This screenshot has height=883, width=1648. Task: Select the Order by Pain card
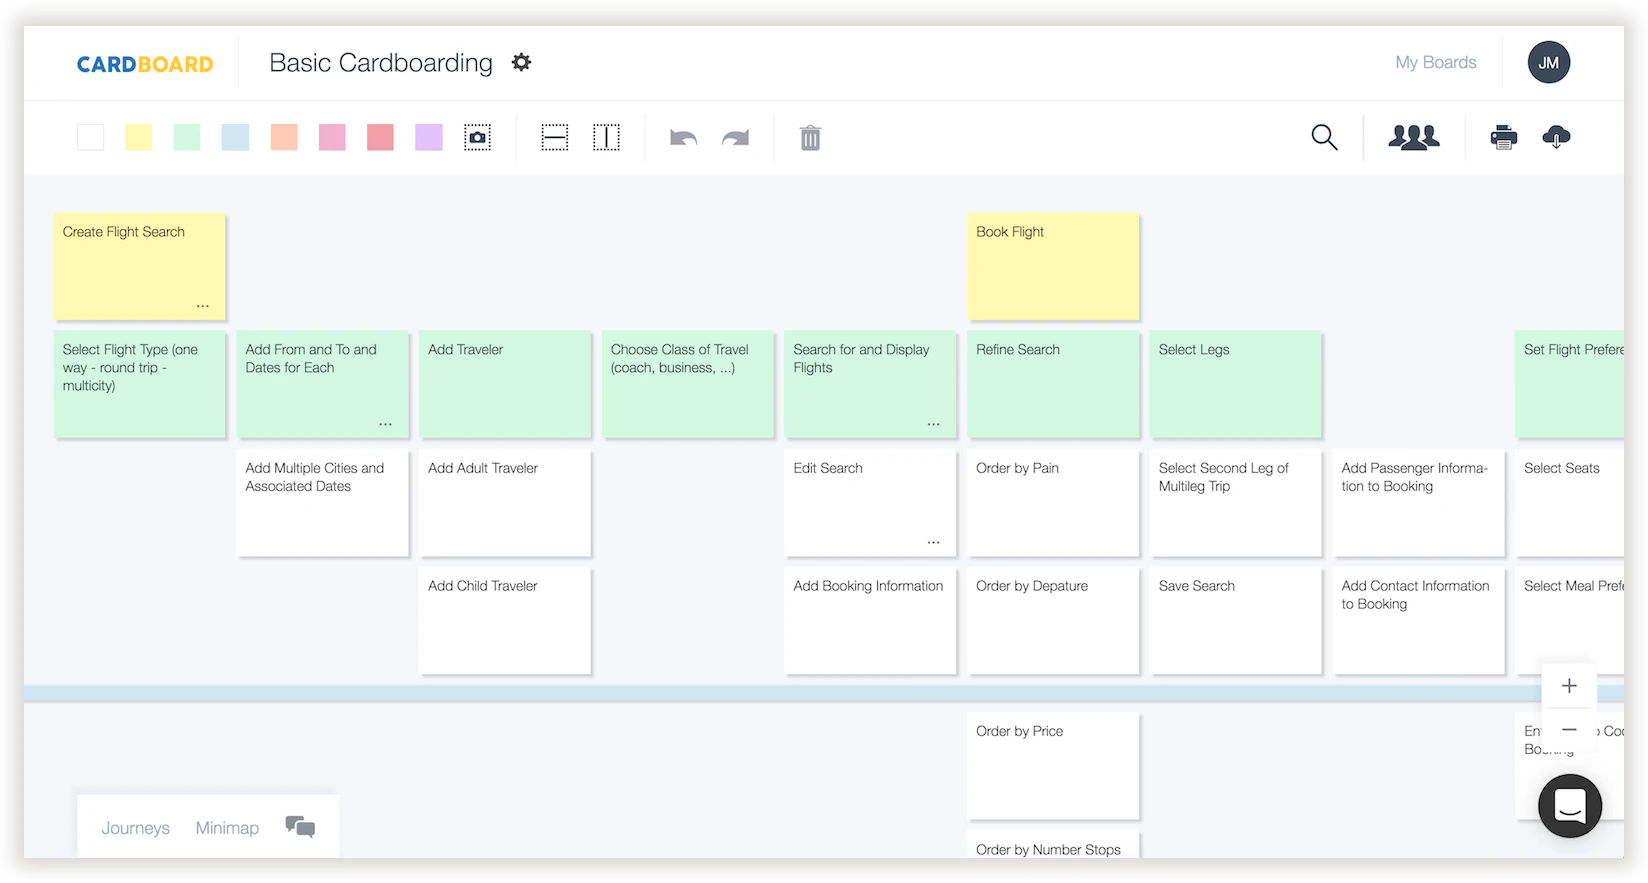(1053, 502)
